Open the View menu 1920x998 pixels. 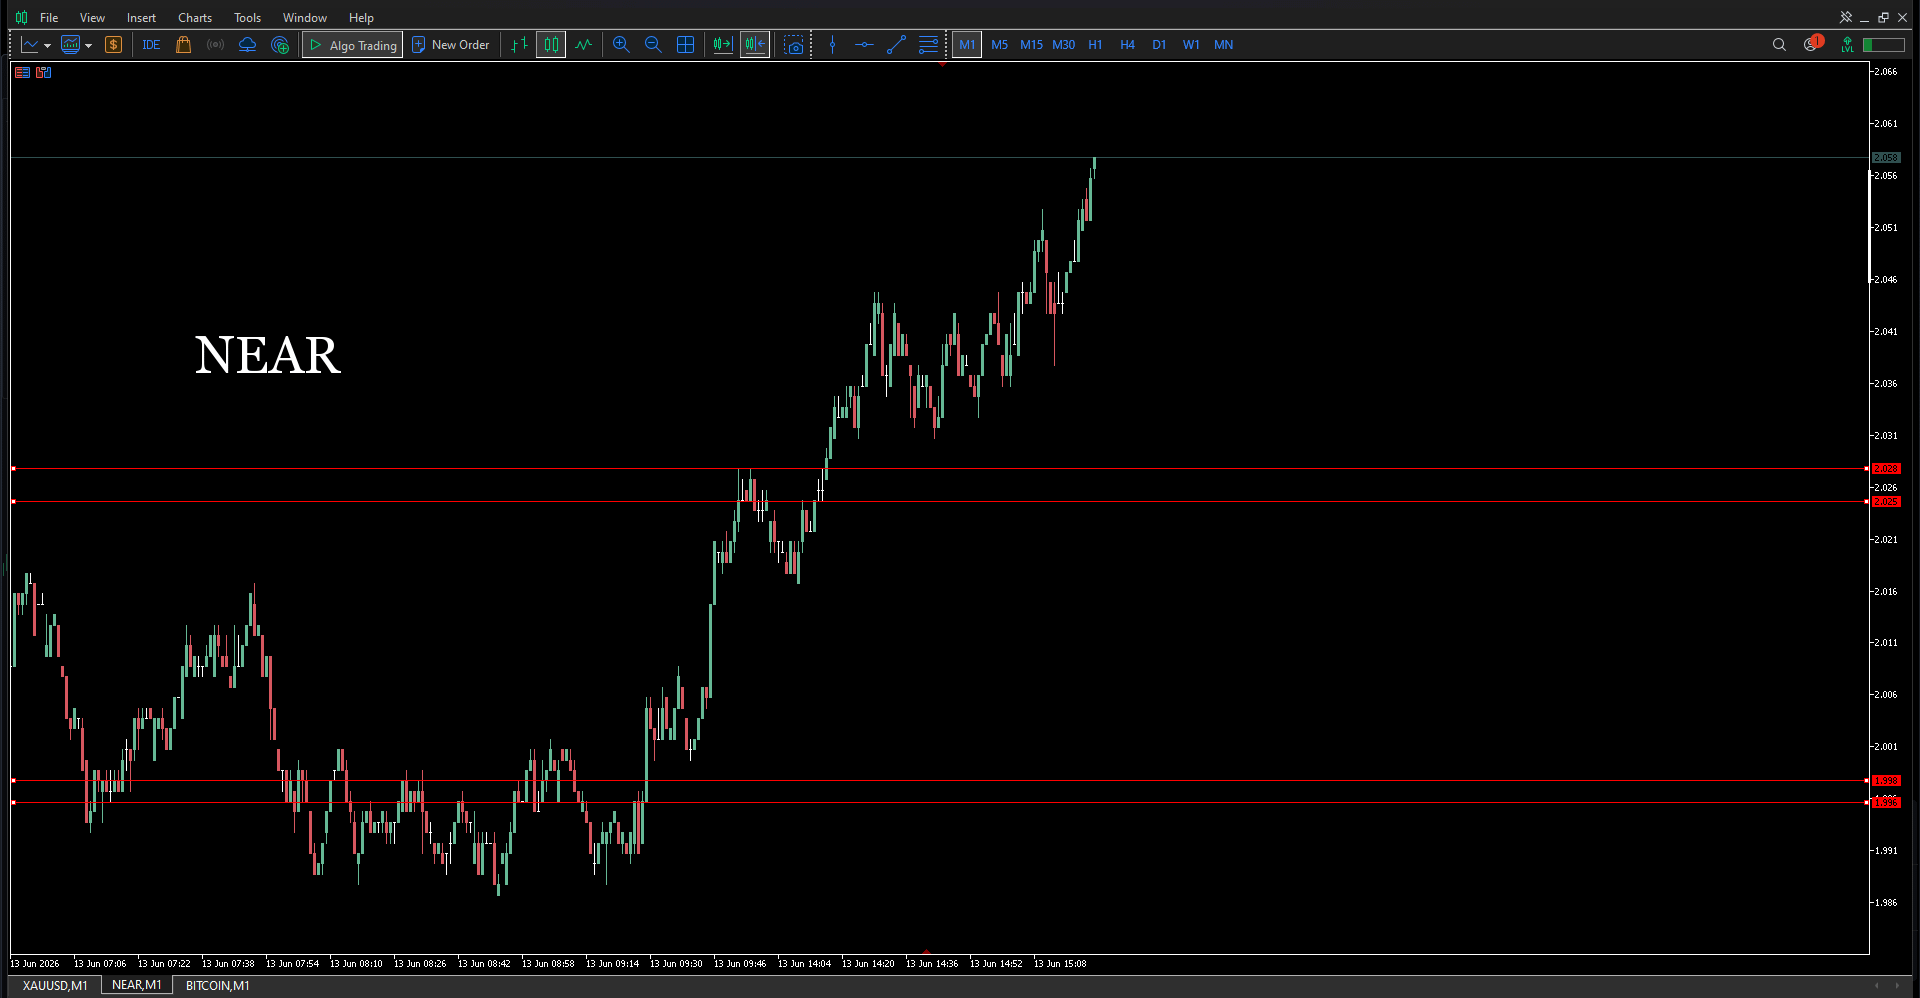92,18
